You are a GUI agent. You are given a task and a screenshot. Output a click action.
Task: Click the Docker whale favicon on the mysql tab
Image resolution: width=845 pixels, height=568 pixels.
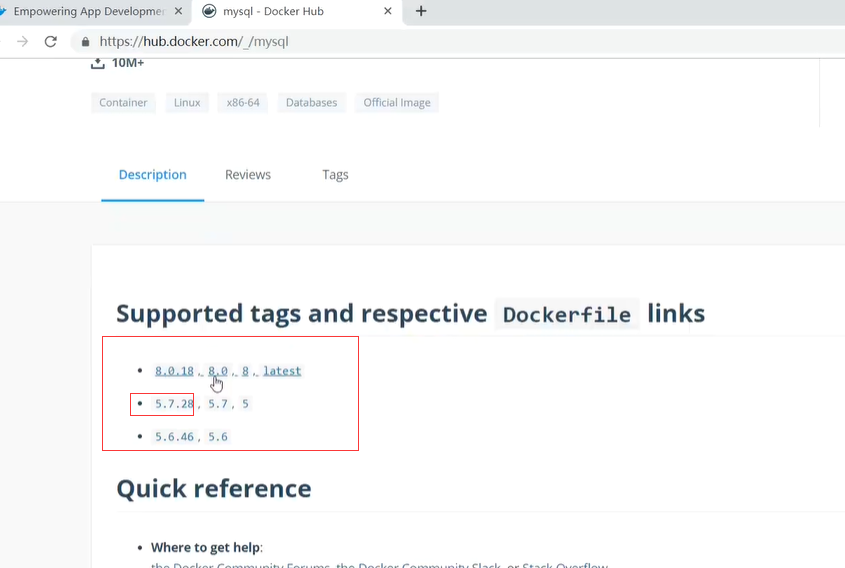209,11
